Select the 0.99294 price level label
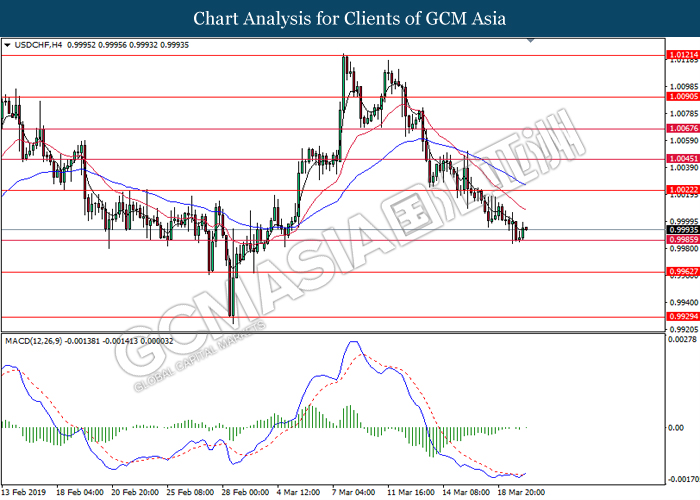Image resolution: width=700 pixels, height=500 pixels. (x=683, y=317)
